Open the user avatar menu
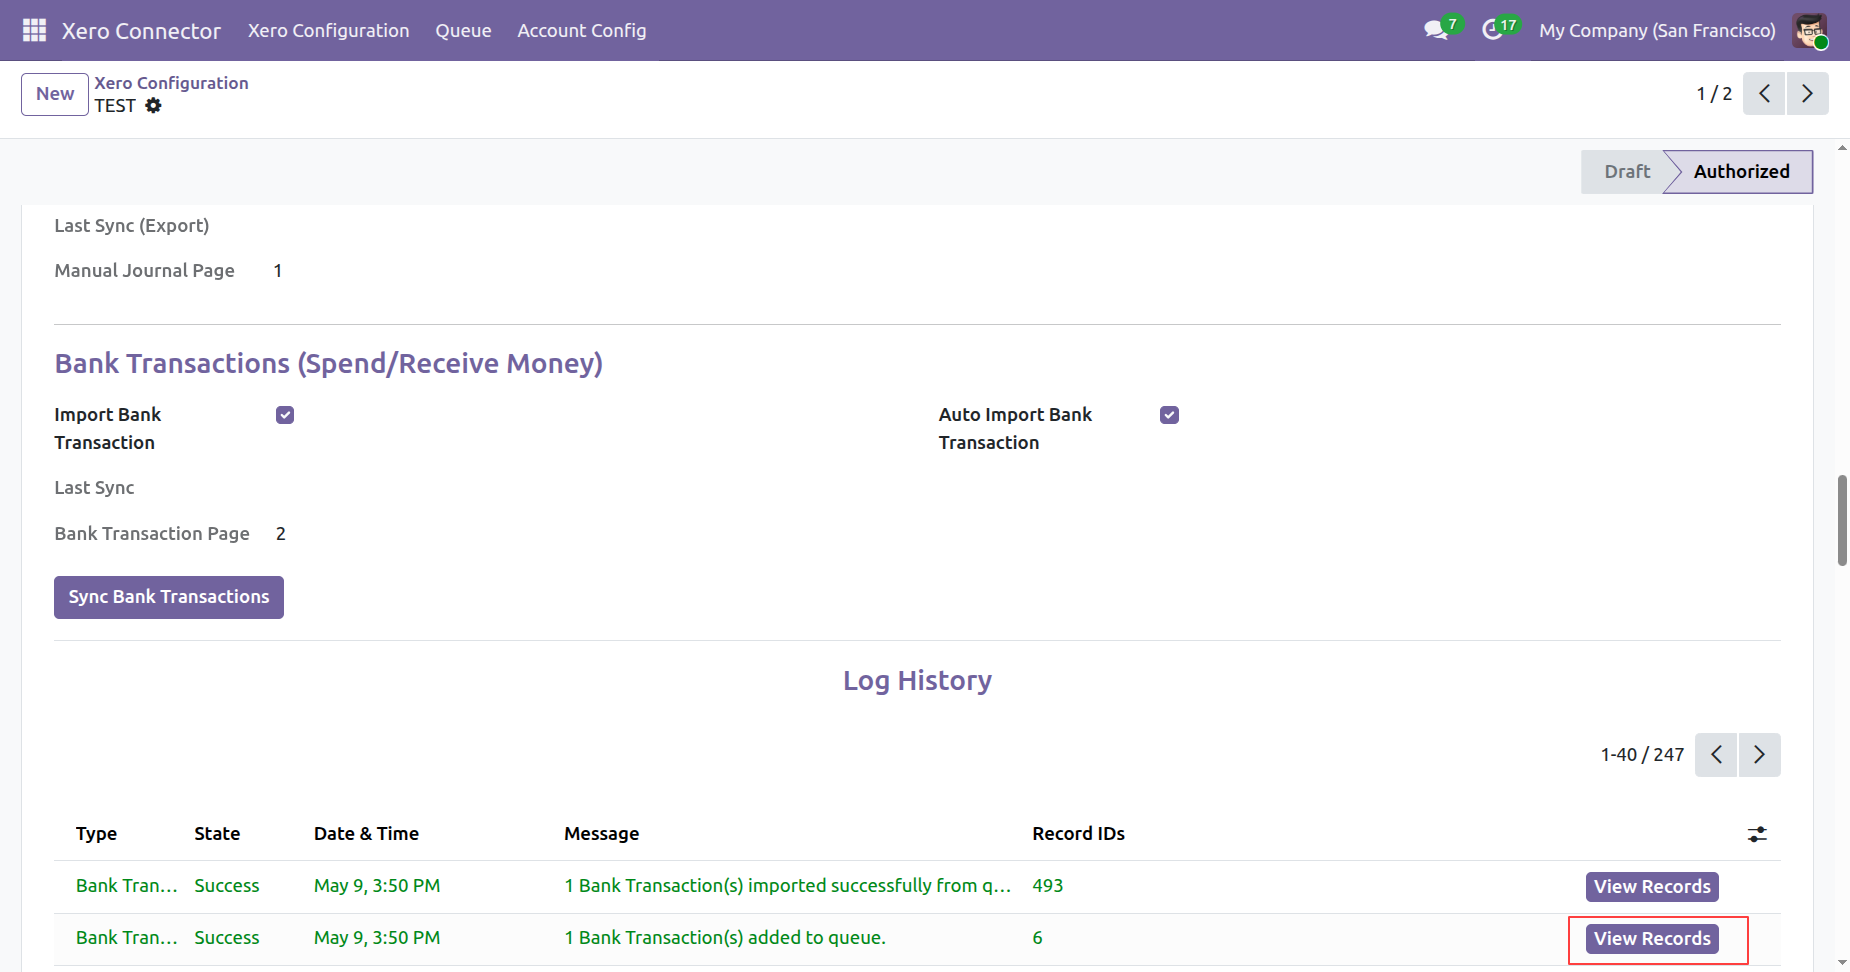The image size is (1850, 972). (1810, 30)
